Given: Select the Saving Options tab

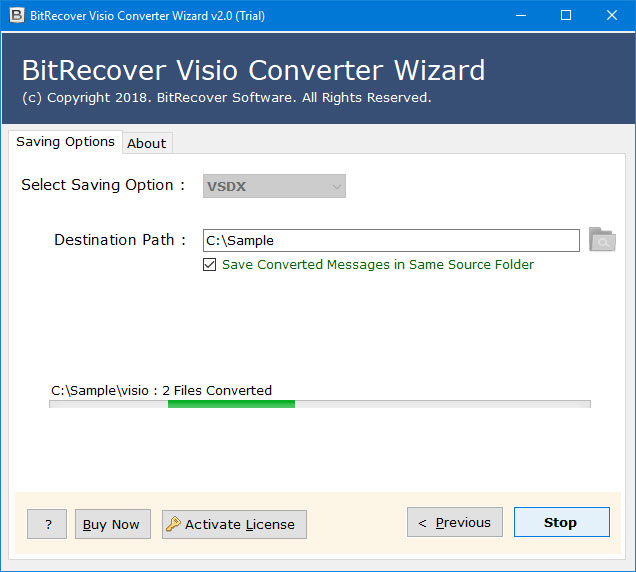Looking at the screenshot, I should click(65, 142).
